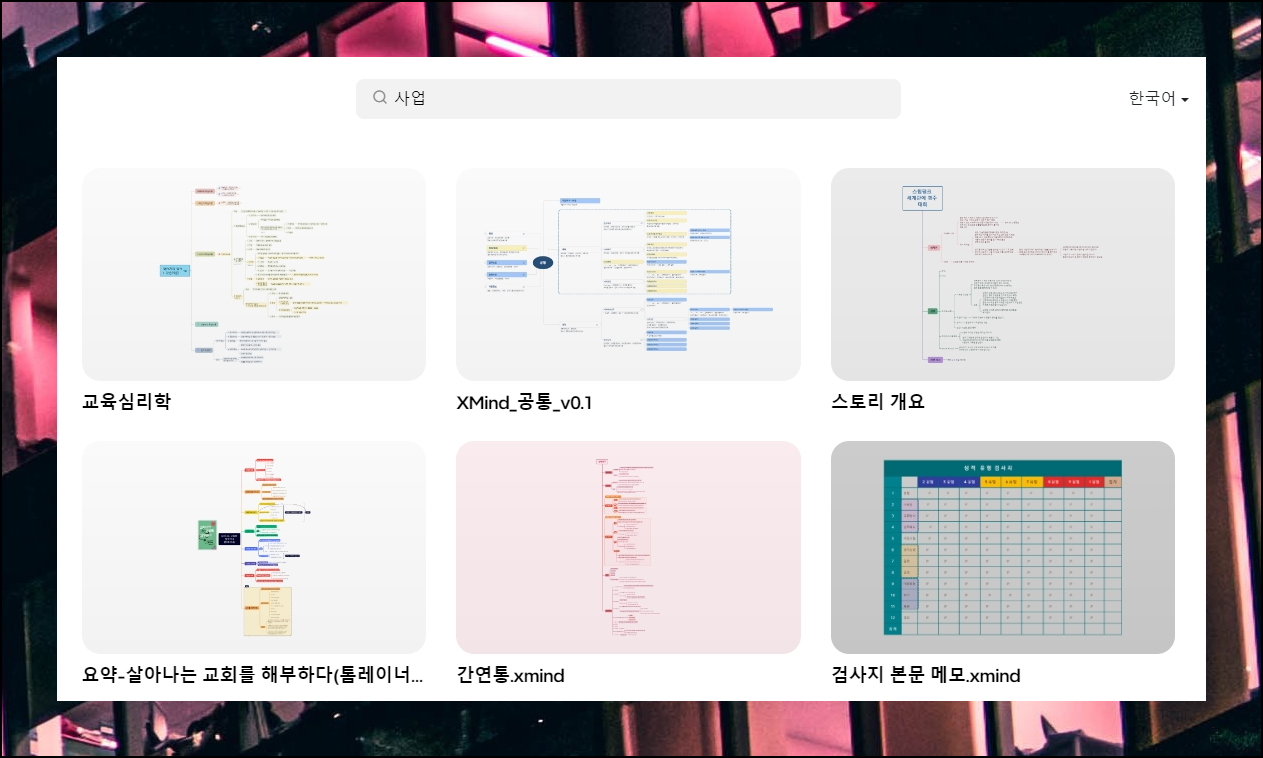The height and width of the screenshot is (758, 1263).
Task: Open the 간연통.xmind pink thumbnail
Action: coord(628,547)
